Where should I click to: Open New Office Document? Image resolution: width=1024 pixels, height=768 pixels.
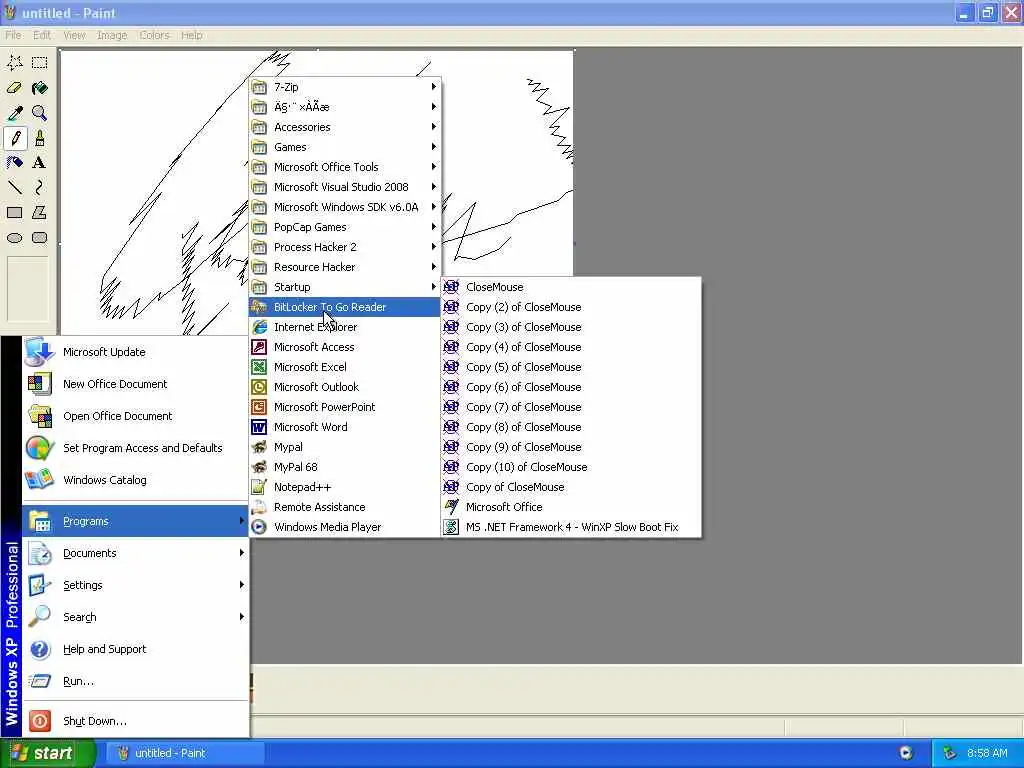pos(135,384)
